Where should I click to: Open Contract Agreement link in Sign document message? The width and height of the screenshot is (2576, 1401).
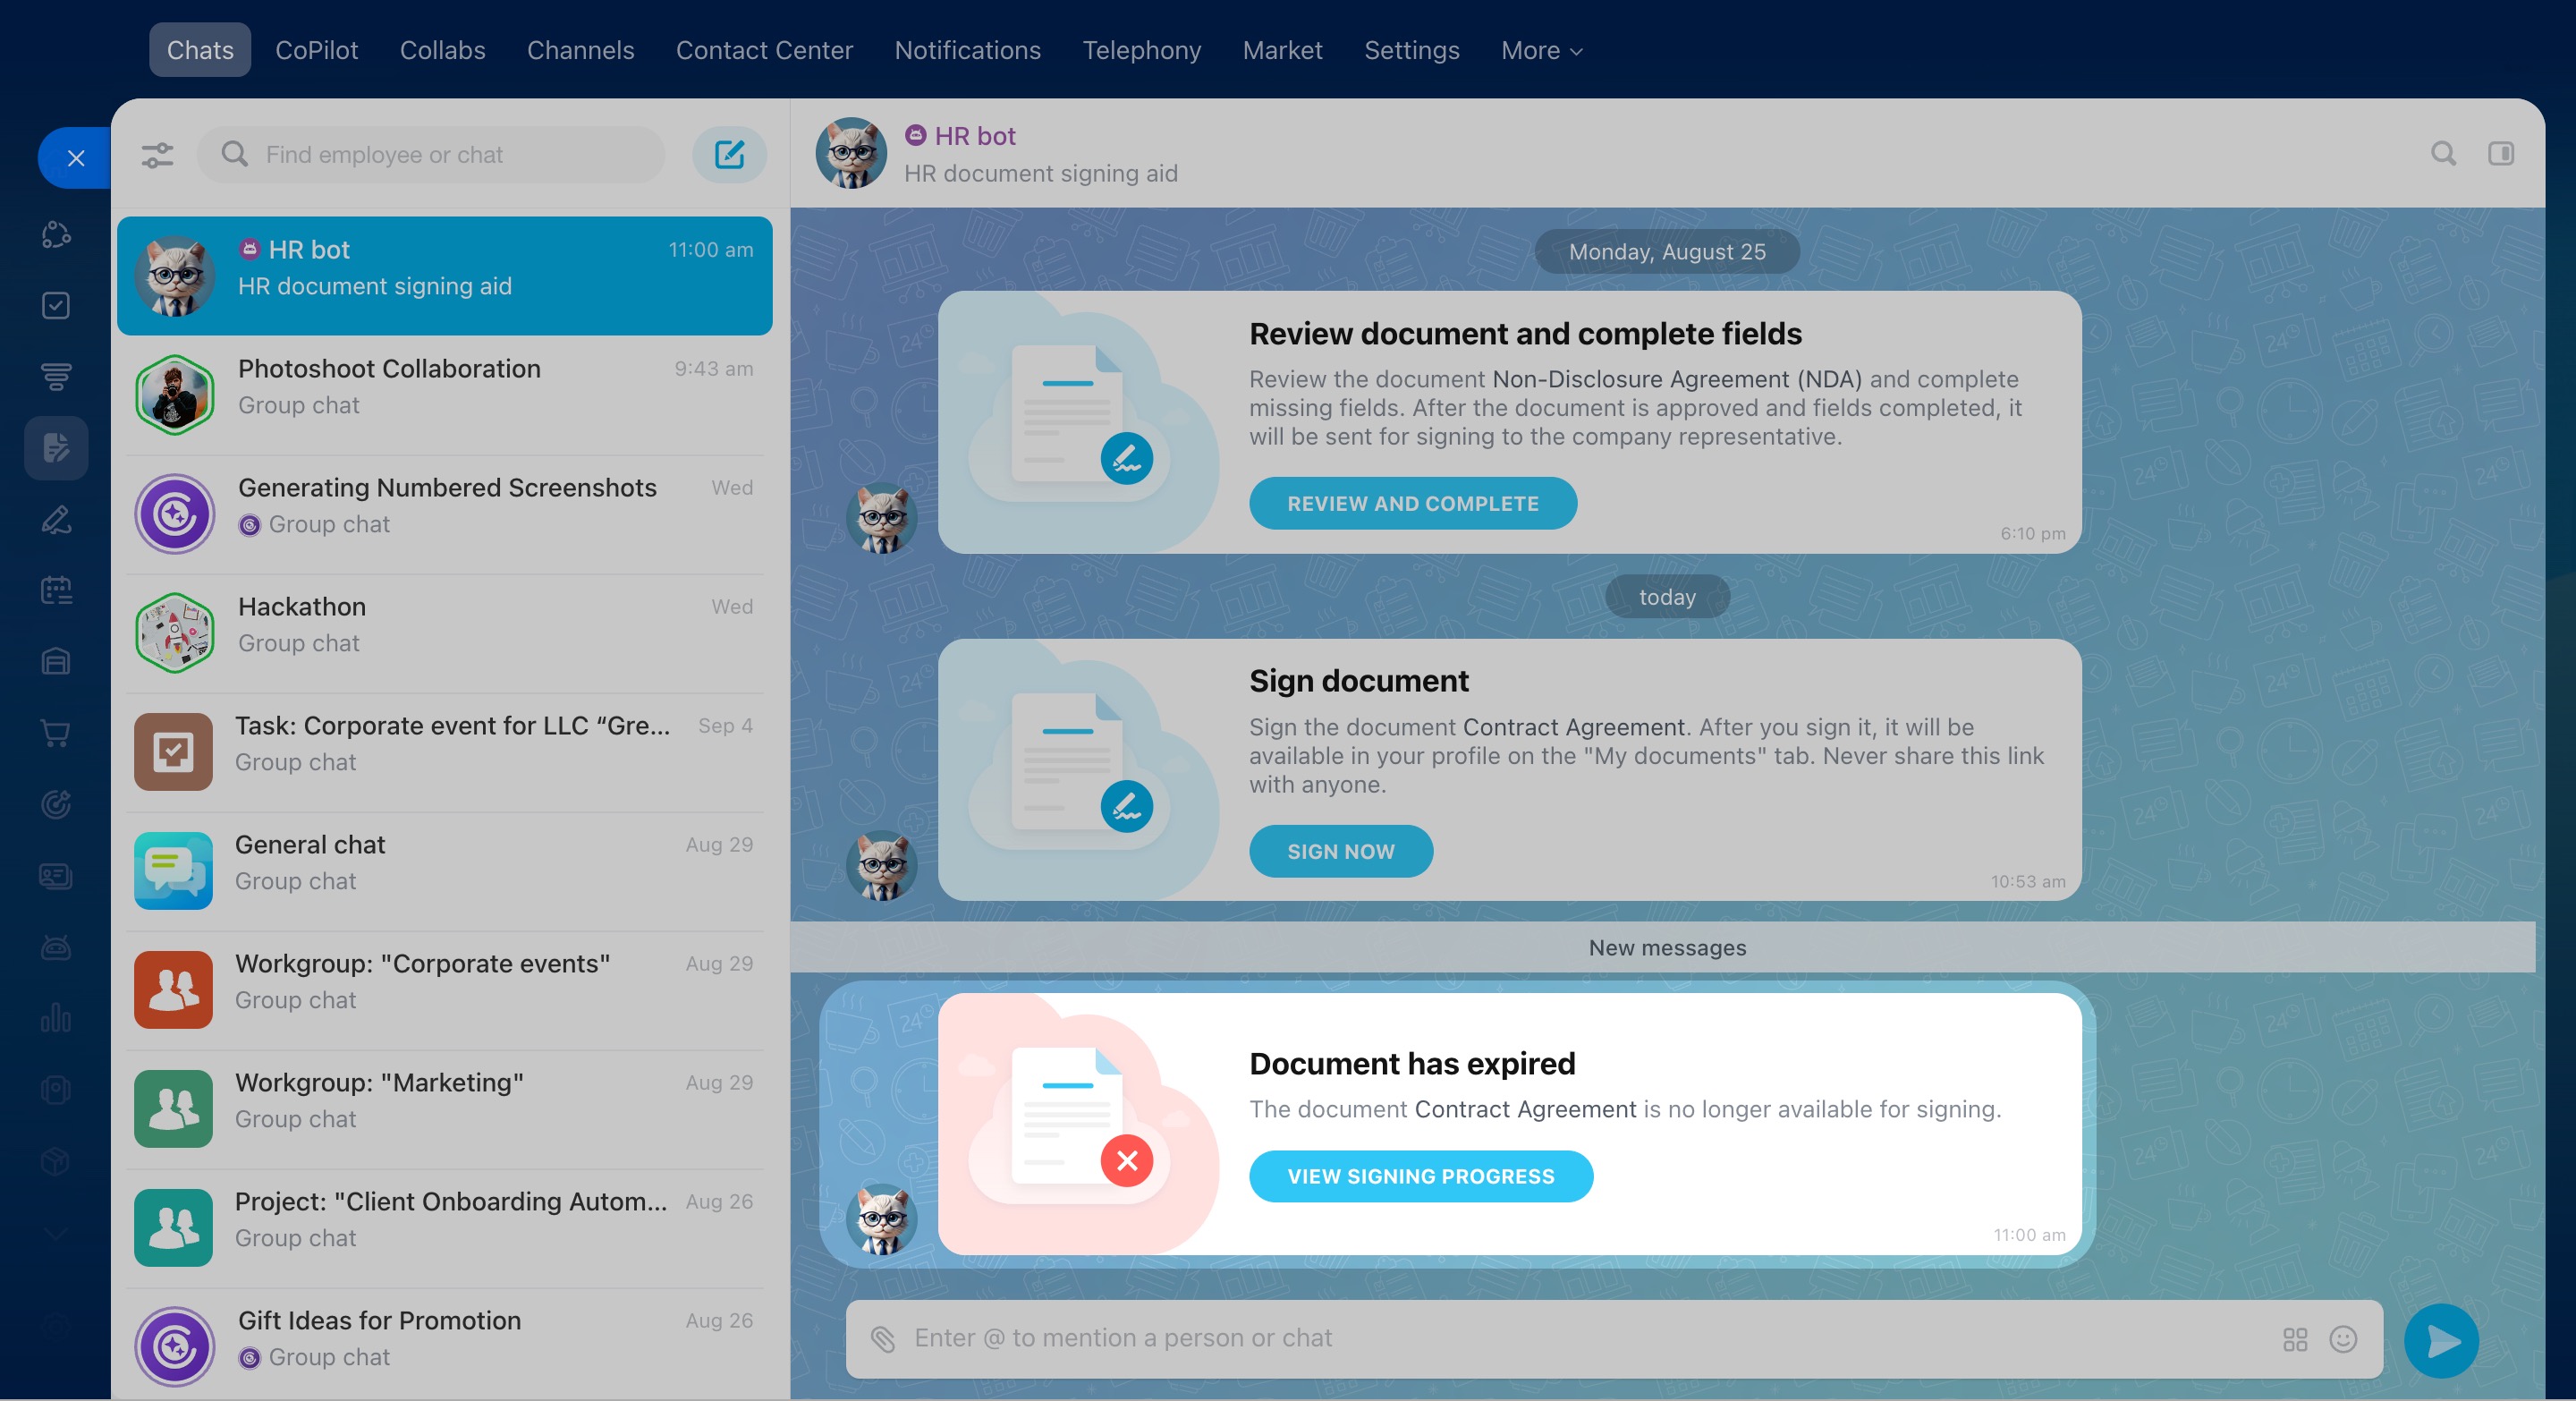pos(1573,727)
